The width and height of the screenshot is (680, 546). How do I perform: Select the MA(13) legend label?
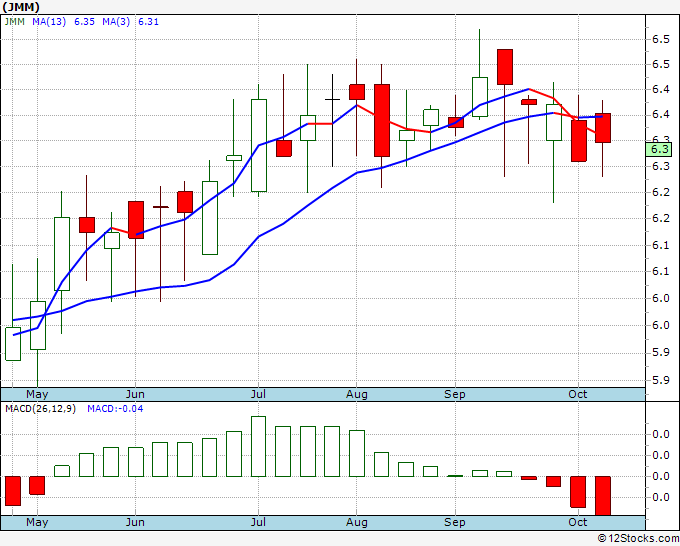click(49, 22)
